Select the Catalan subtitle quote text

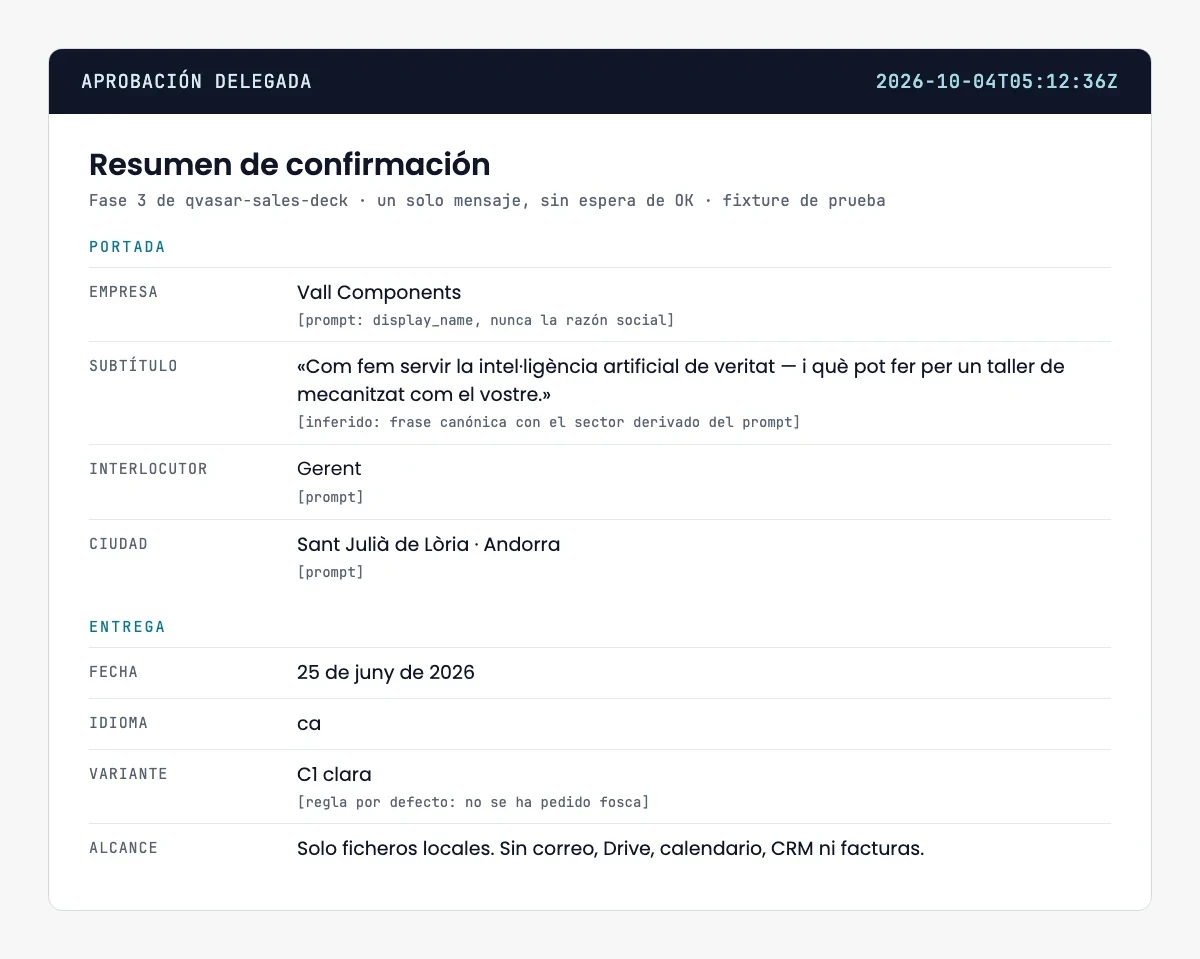point(681,380)
